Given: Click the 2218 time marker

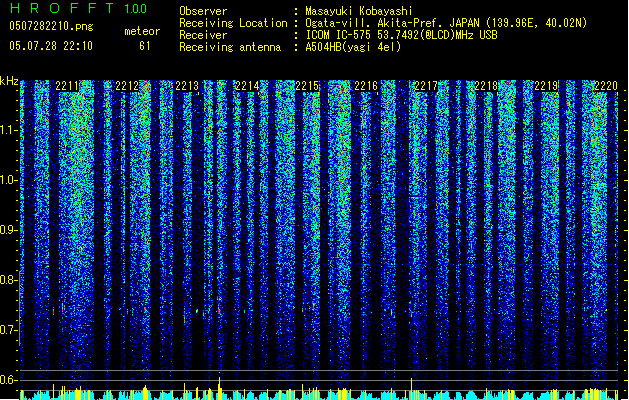Looking at the screenshot, I should click(x=486, y=86).
